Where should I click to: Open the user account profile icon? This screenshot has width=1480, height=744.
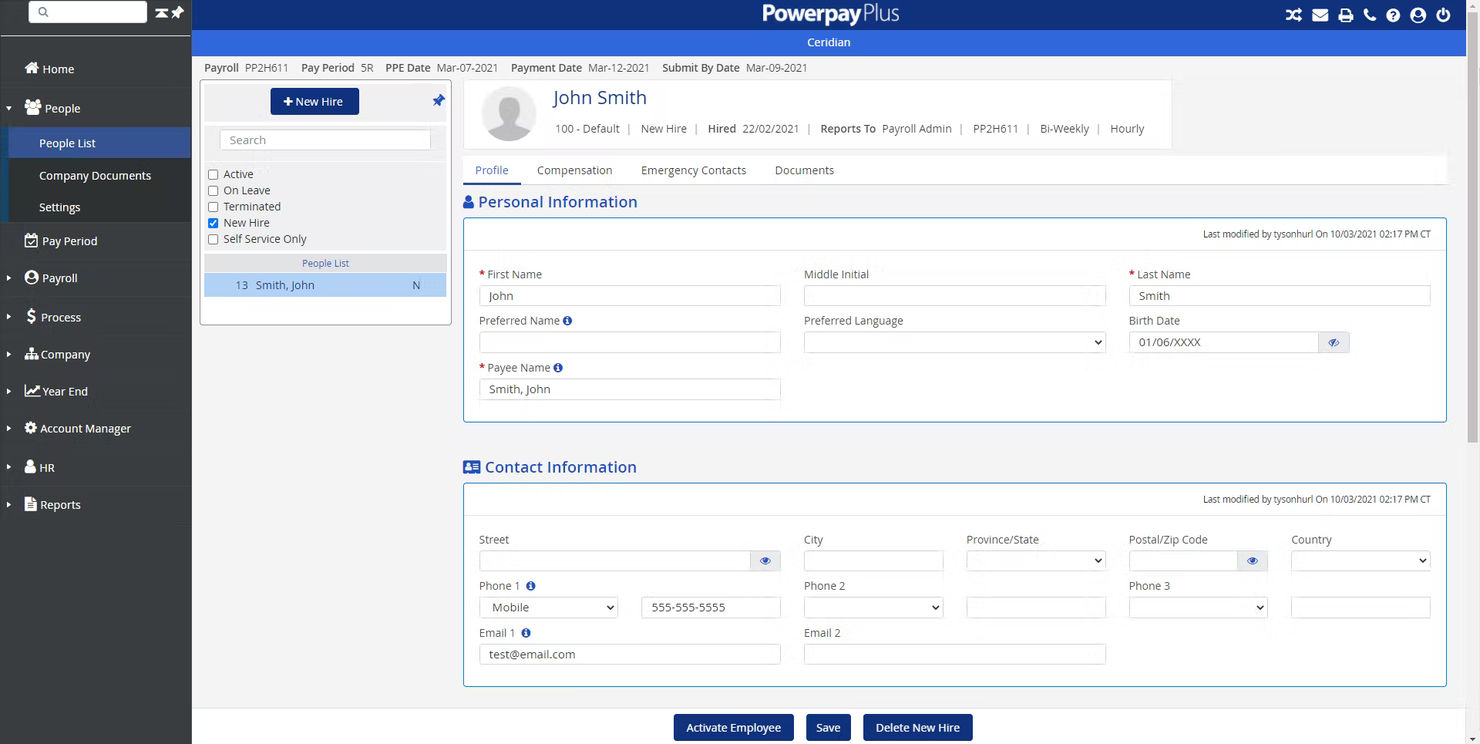coord(1418,15)
